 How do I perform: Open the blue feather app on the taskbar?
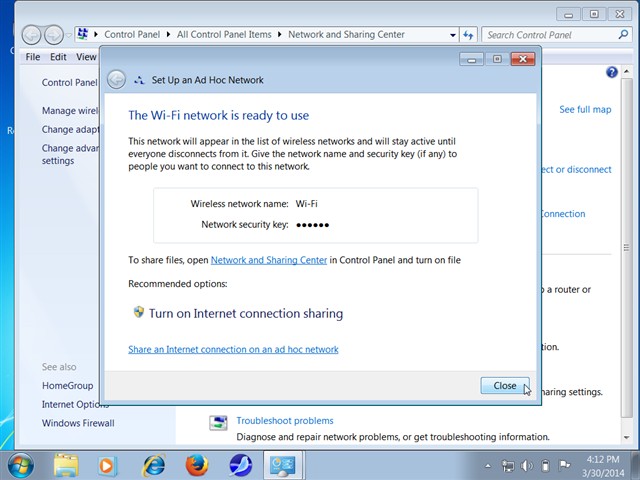tap(240, 466)
